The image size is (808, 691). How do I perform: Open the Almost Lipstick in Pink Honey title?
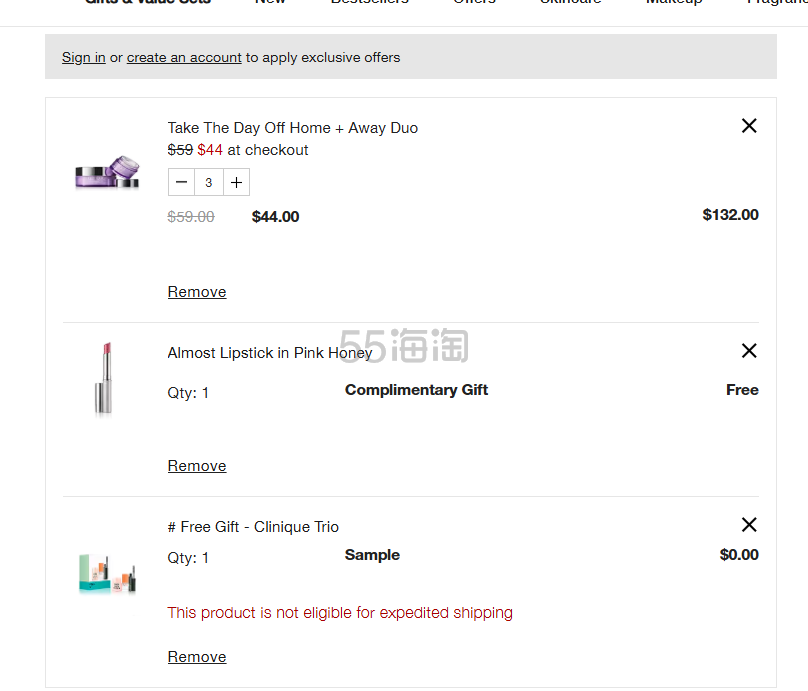pos(269,353)
